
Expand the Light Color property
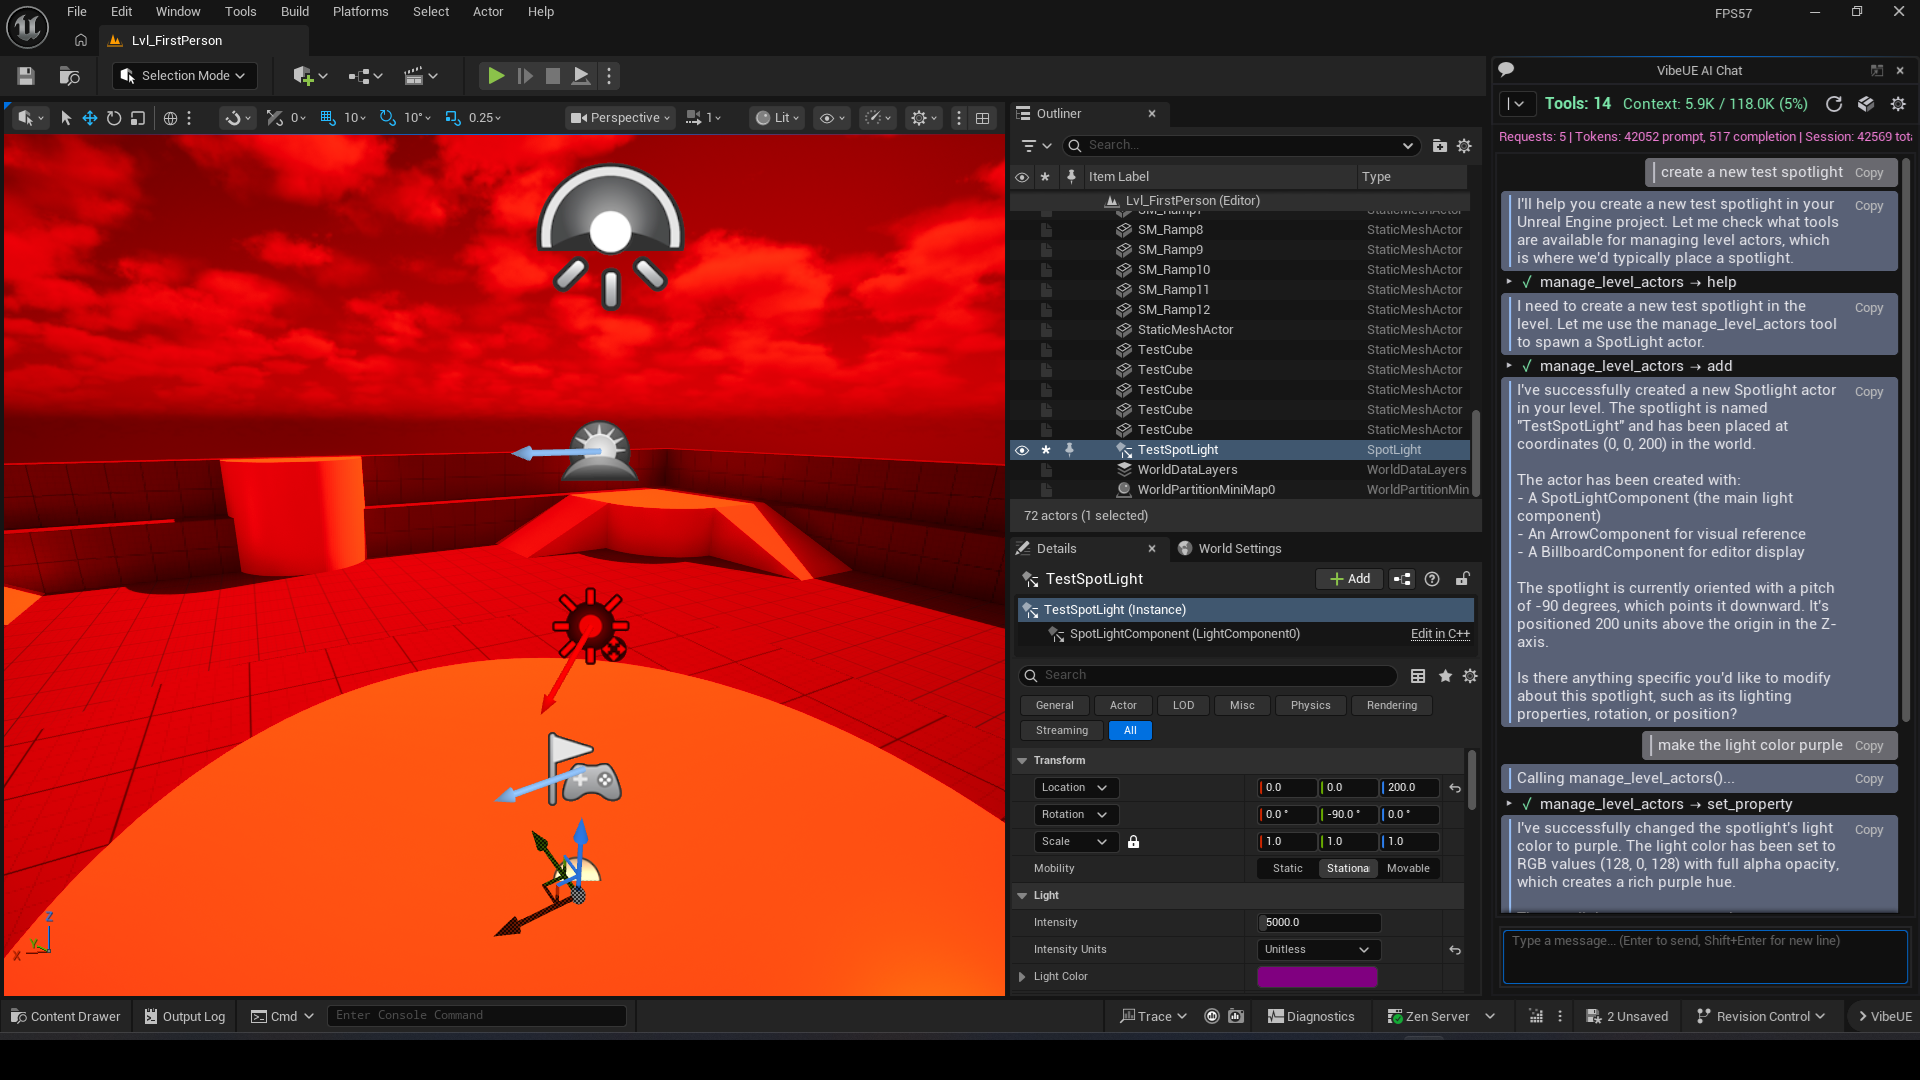click(1022, 977)
